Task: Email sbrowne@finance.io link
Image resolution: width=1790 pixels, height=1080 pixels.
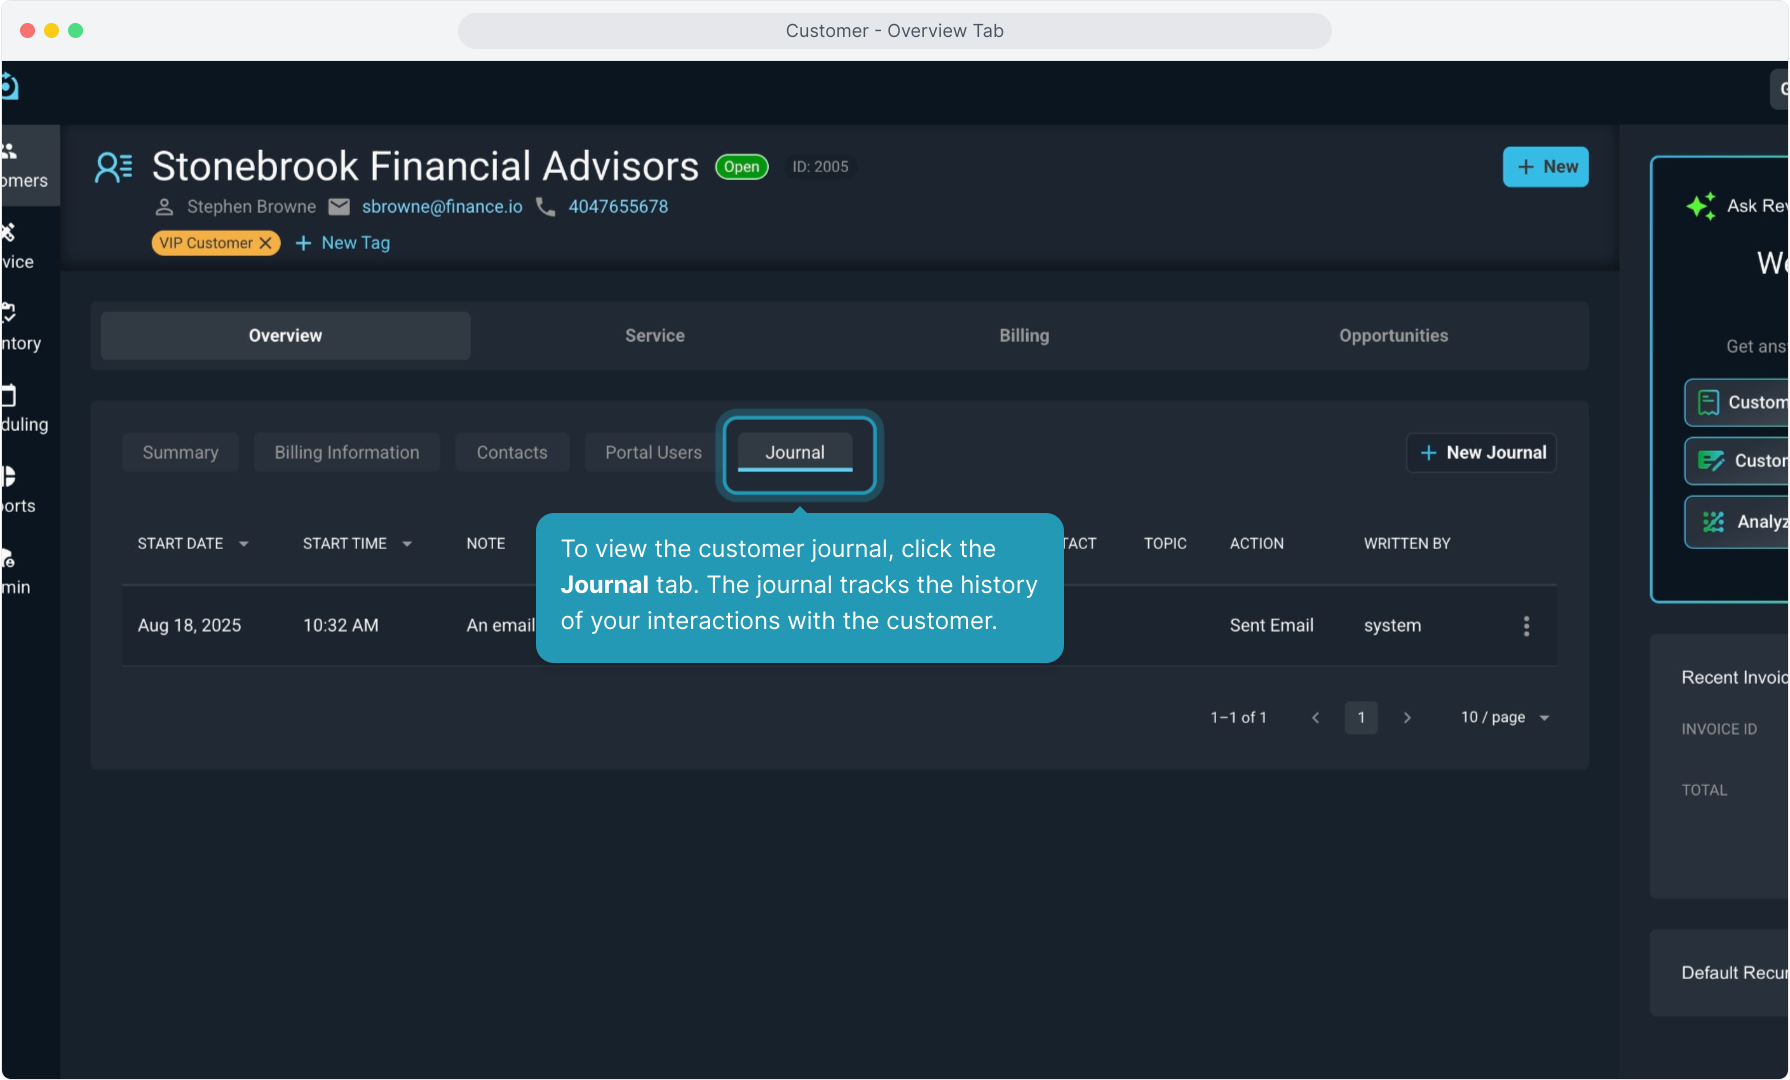Action: (442, 207)
